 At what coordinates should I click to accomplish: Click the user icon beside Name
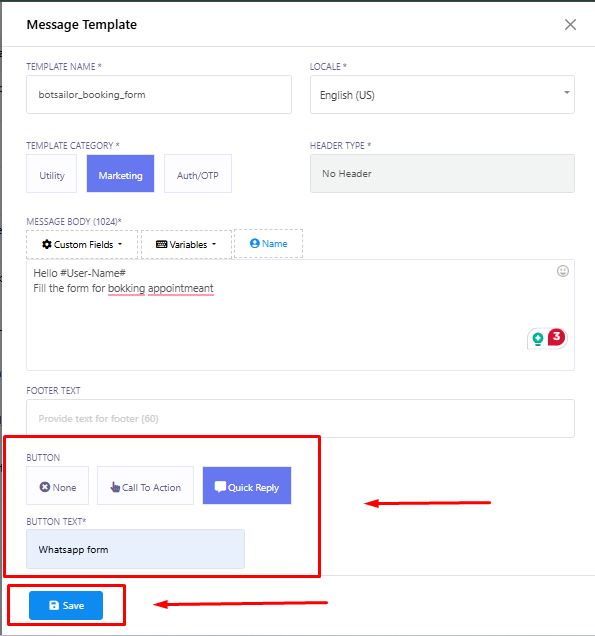pyautogui.click(x=254, y=243)
